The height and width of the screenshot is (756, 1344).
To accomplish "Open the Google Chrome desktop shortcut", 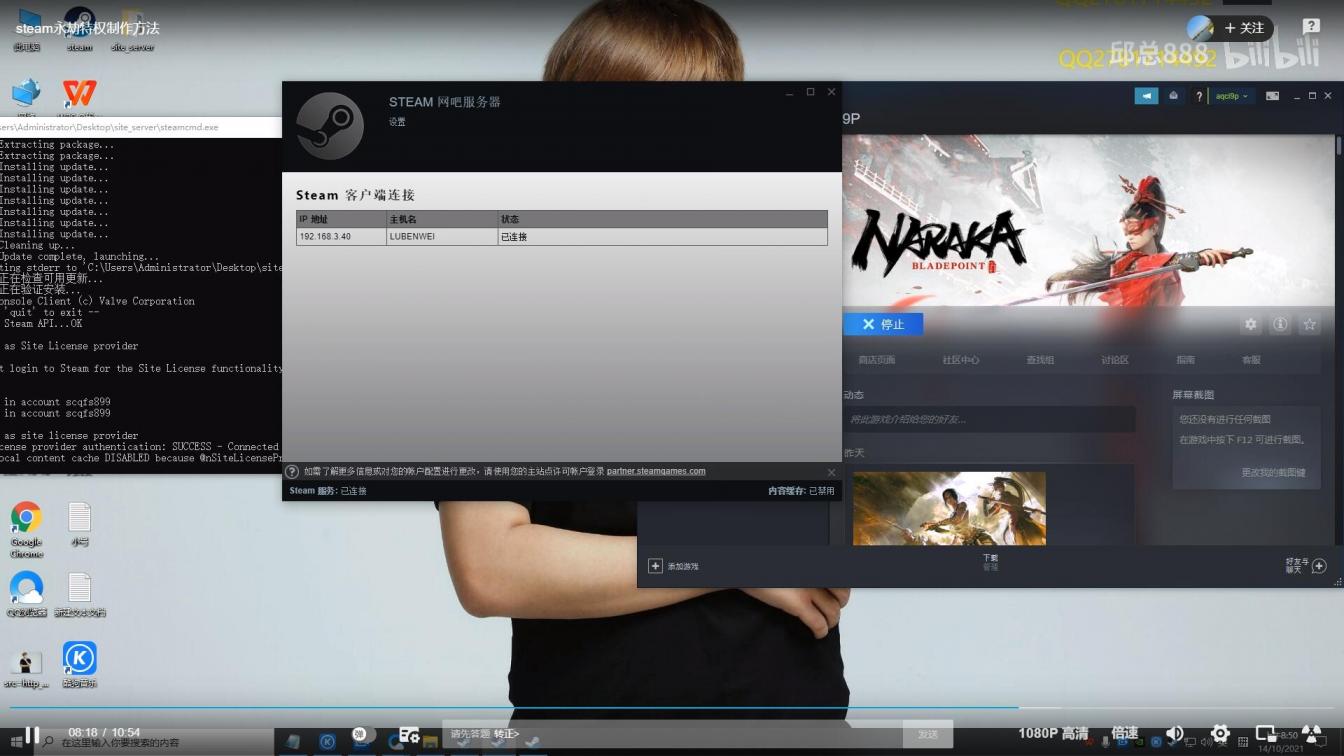I will pos(27,530).
